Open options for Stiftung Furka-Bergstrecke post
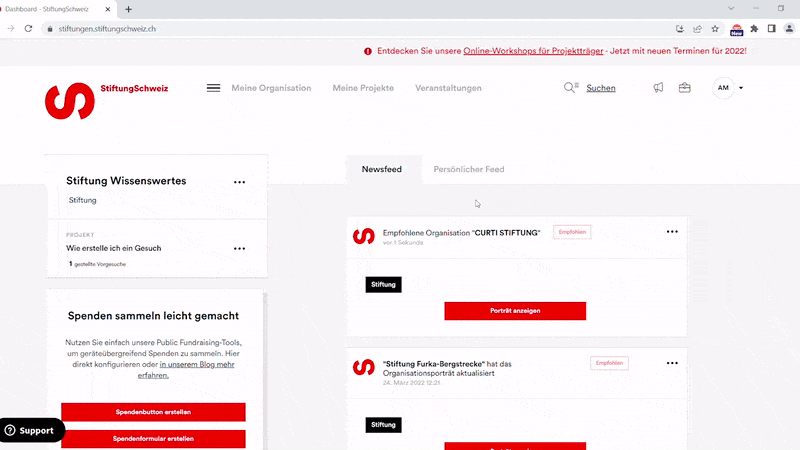The width and height of the screenshot is (800, 450). [x=672, y=362]
